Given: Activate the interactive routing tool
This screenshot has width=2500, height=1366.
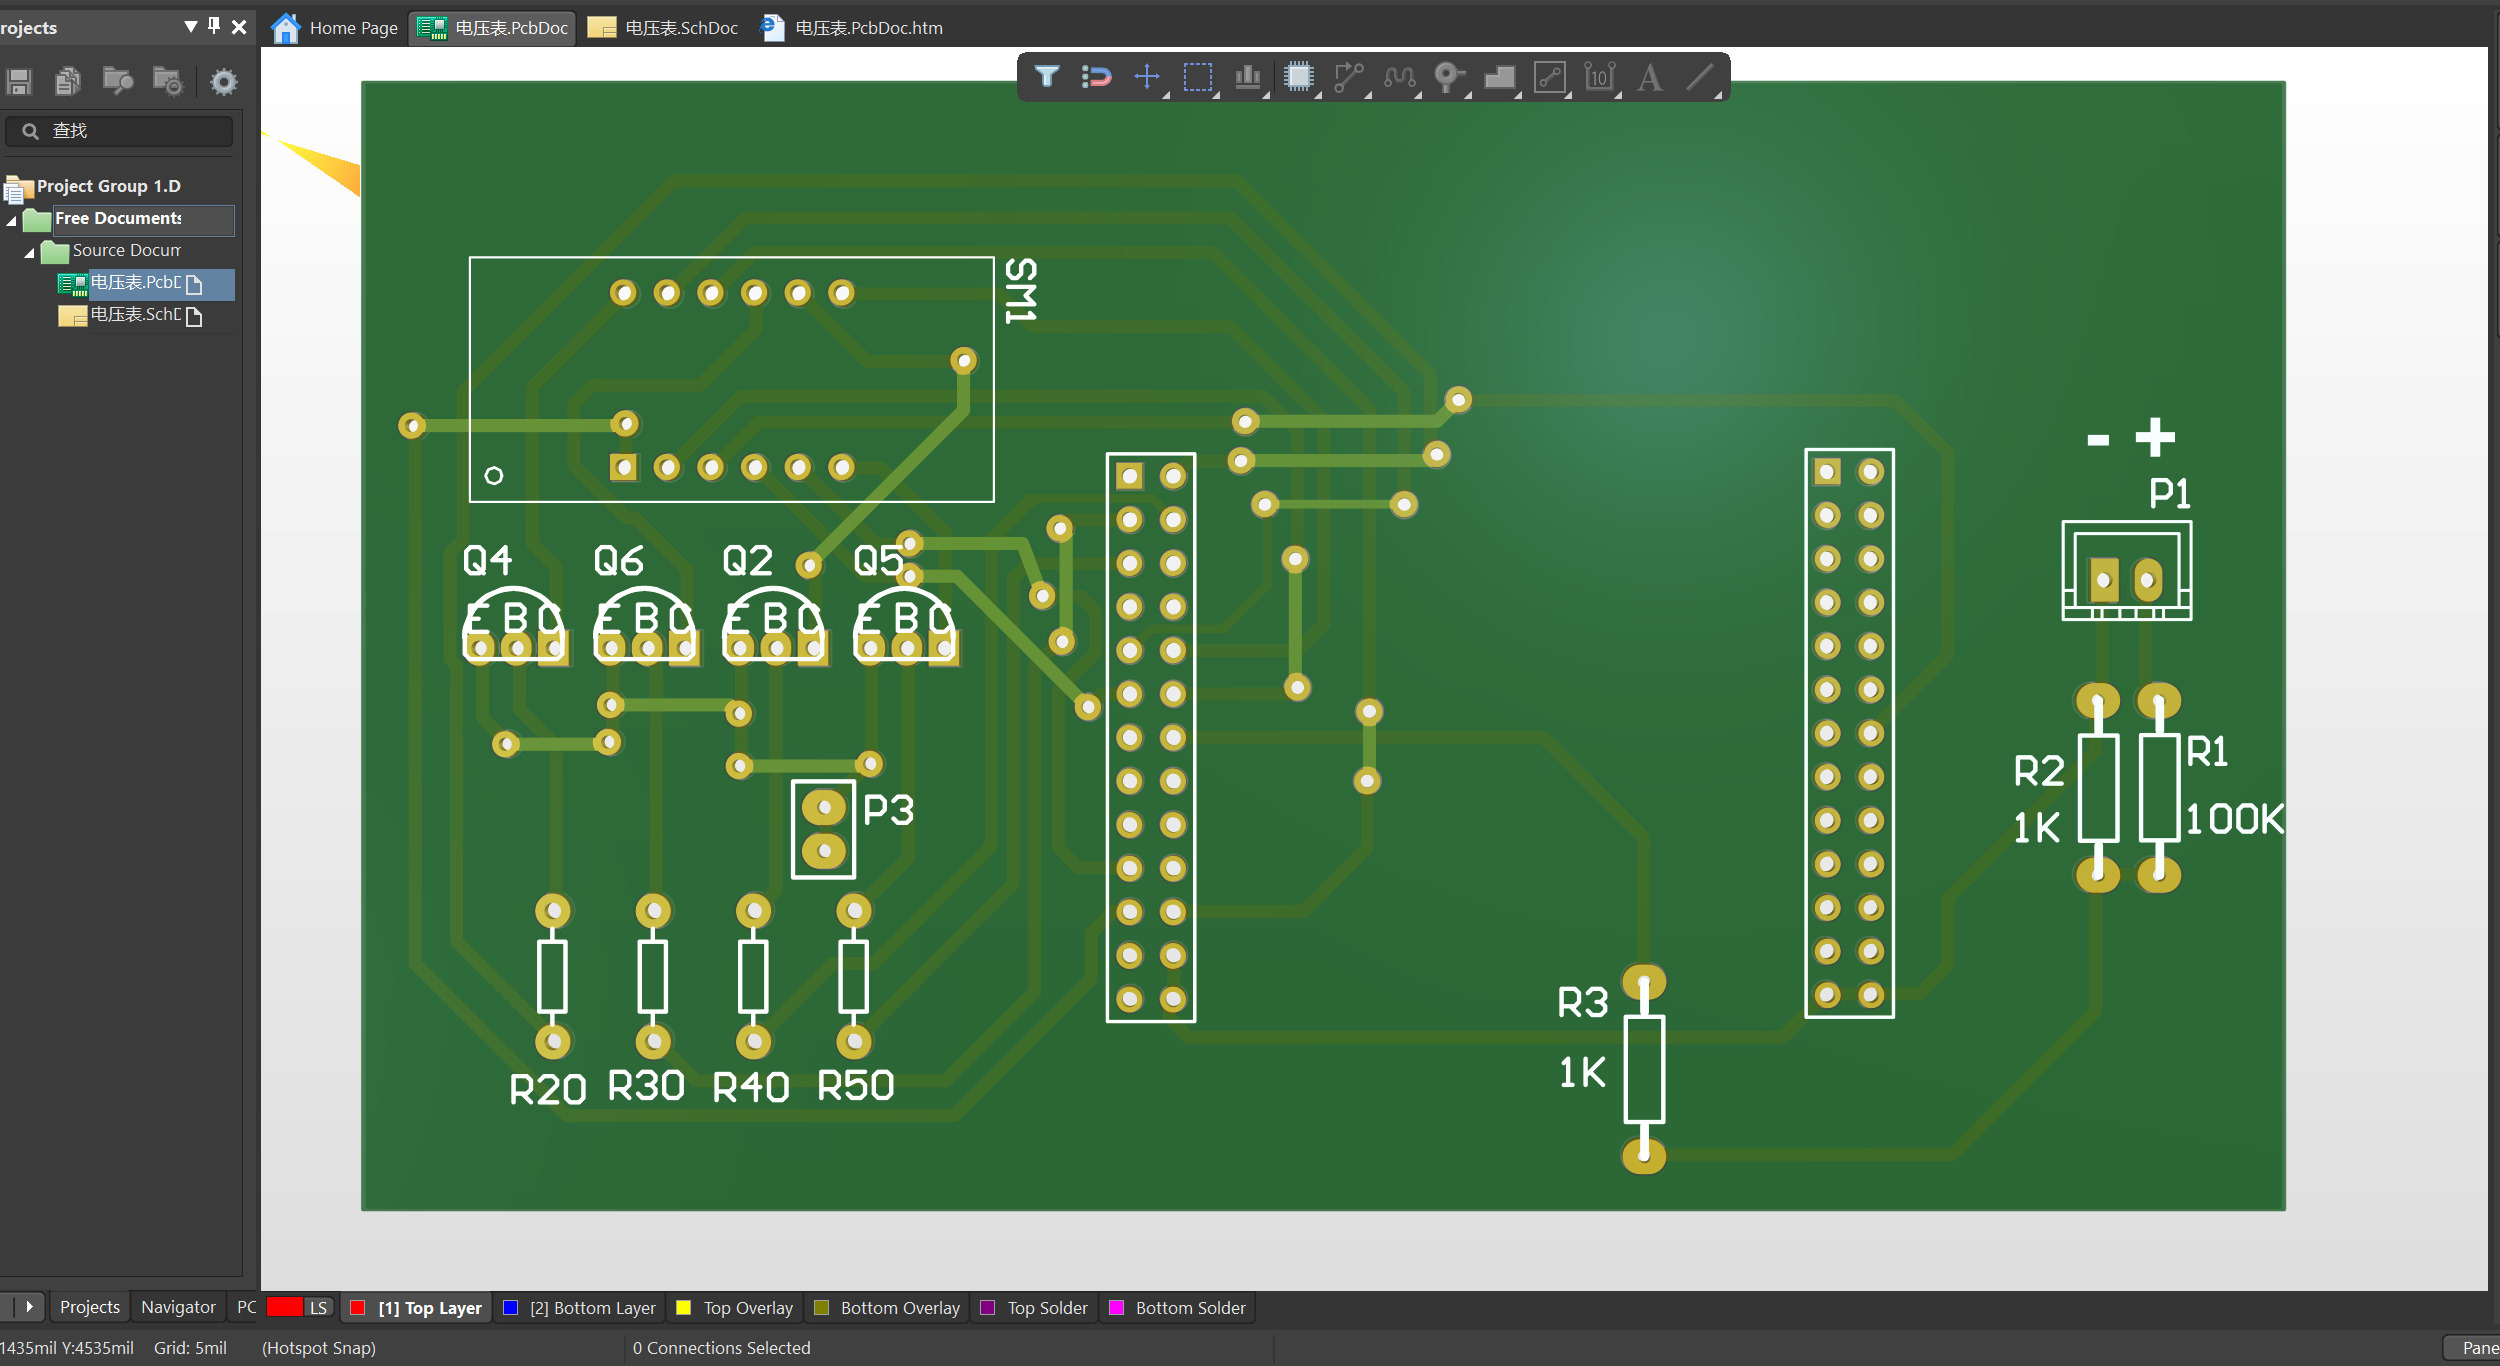Looking at the screenshot, I should pyautogui.click(x=1348, y=77).
